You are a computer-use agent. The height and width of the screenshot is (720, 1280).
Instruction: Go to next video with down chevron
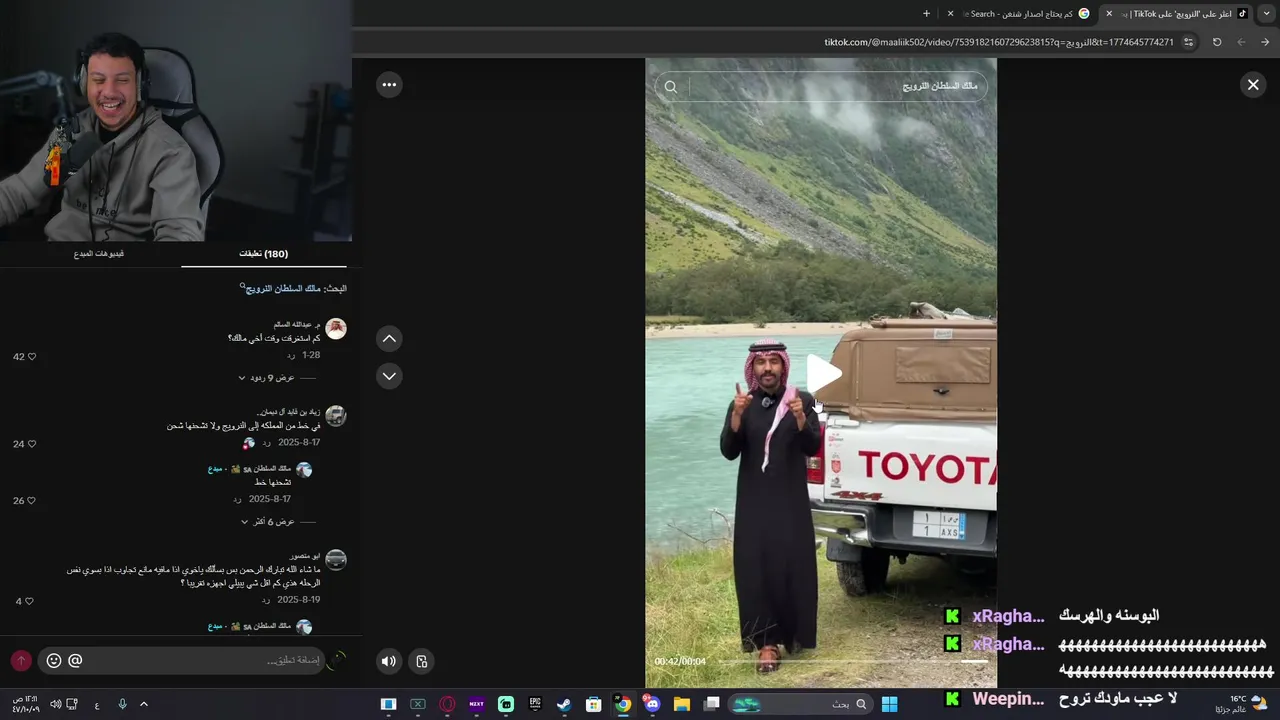(389, 376)
